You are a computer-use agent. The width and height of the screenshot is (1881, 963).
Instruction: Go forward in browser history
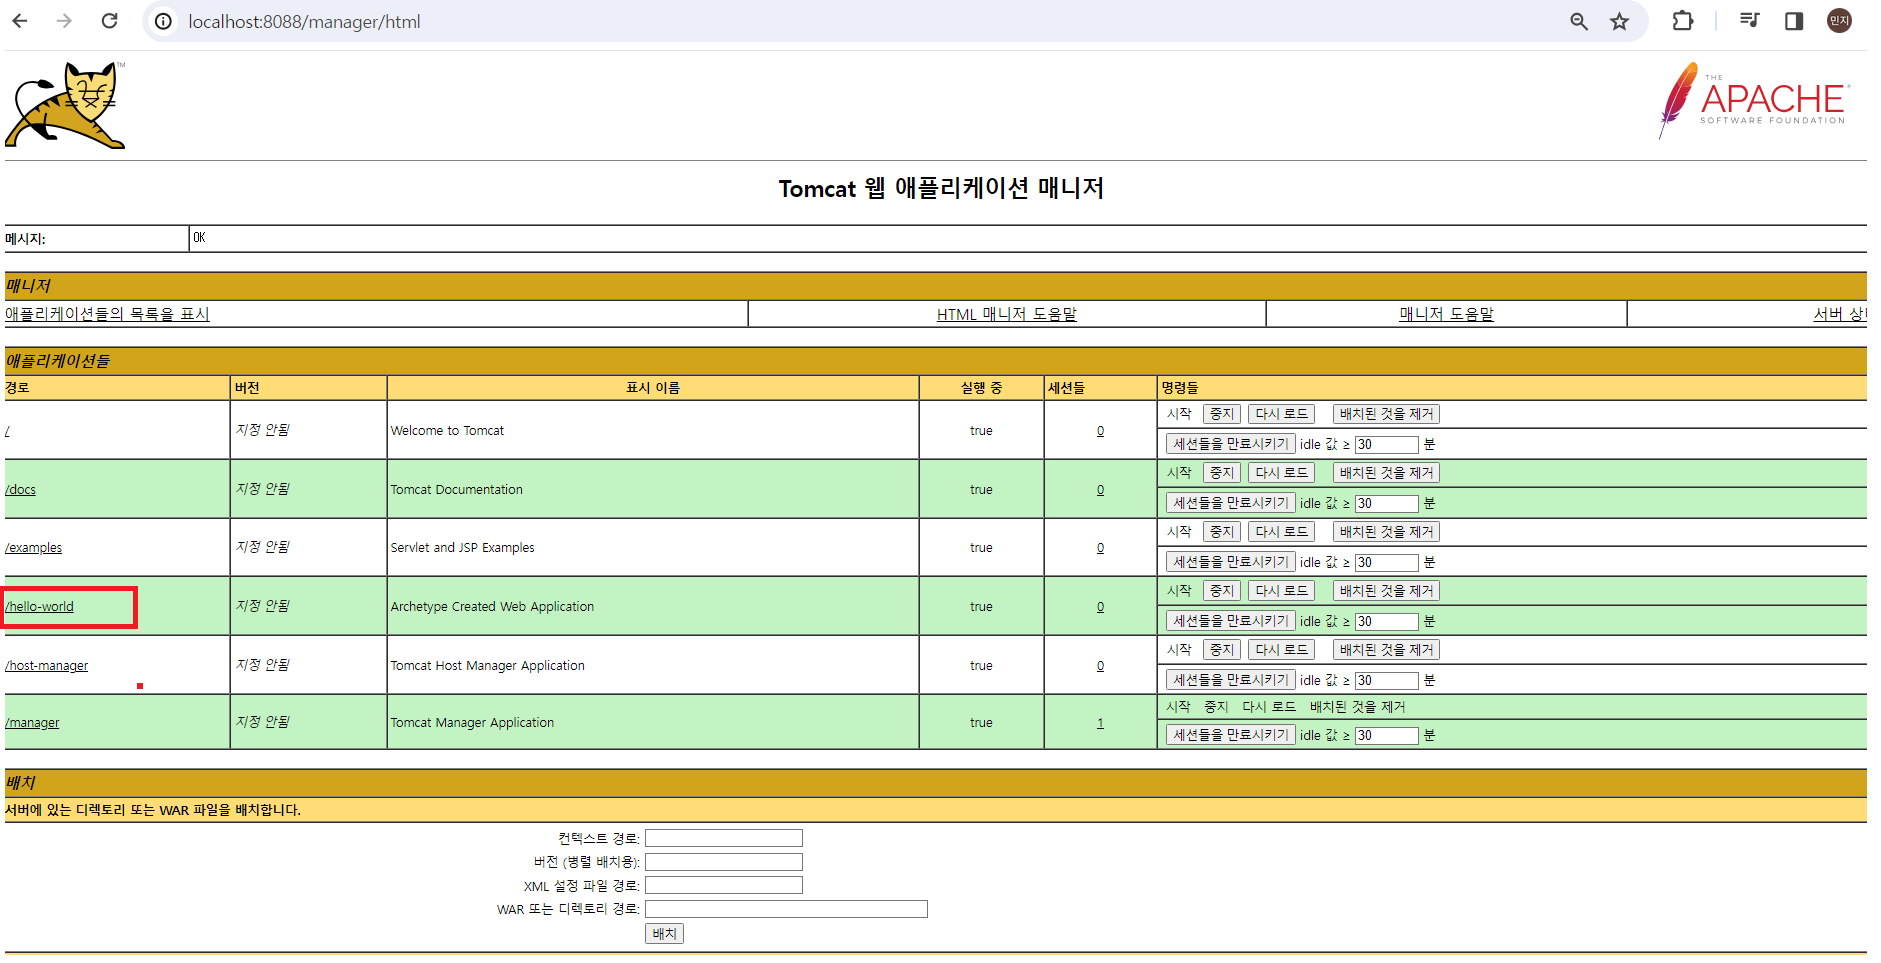coord(64,21)
